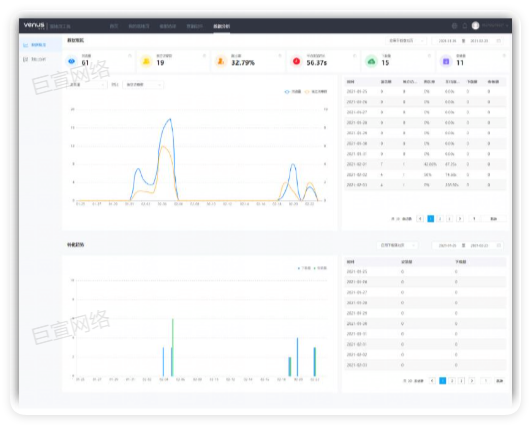Click the globe icon in the top bar
Viewport: 531px width, 425px height.
click(454, 26)
